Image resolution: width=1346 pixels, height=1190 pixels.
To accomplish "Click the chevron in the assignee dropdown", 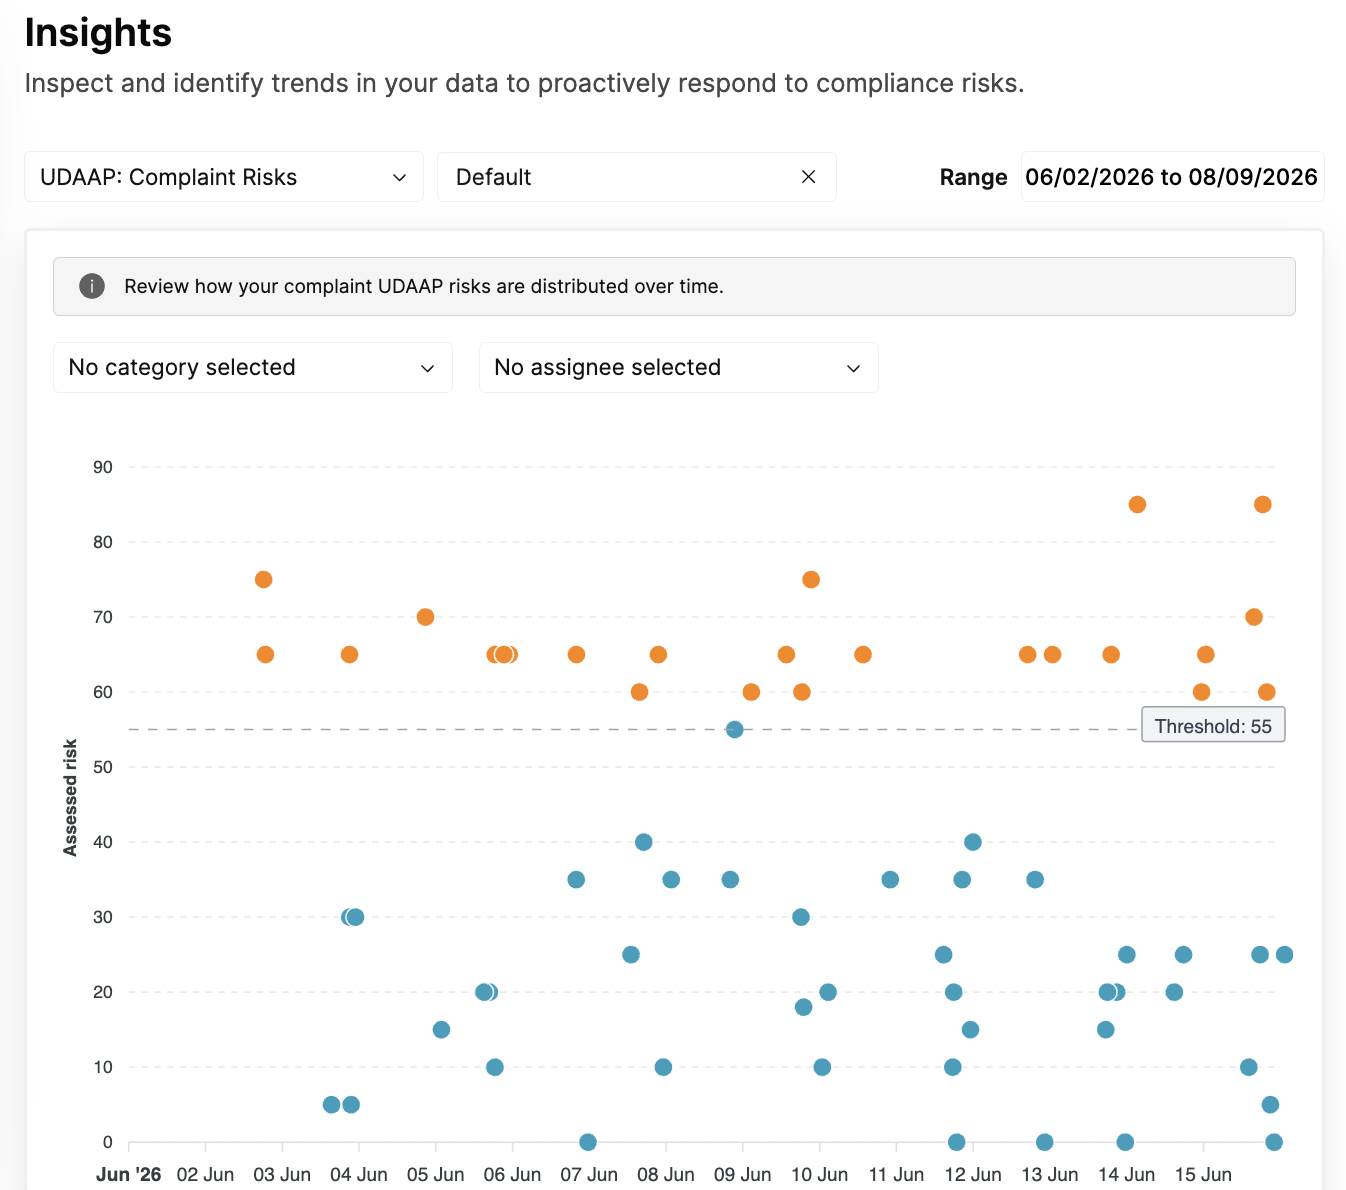I will pyautogui.click(x=854, y=368).
